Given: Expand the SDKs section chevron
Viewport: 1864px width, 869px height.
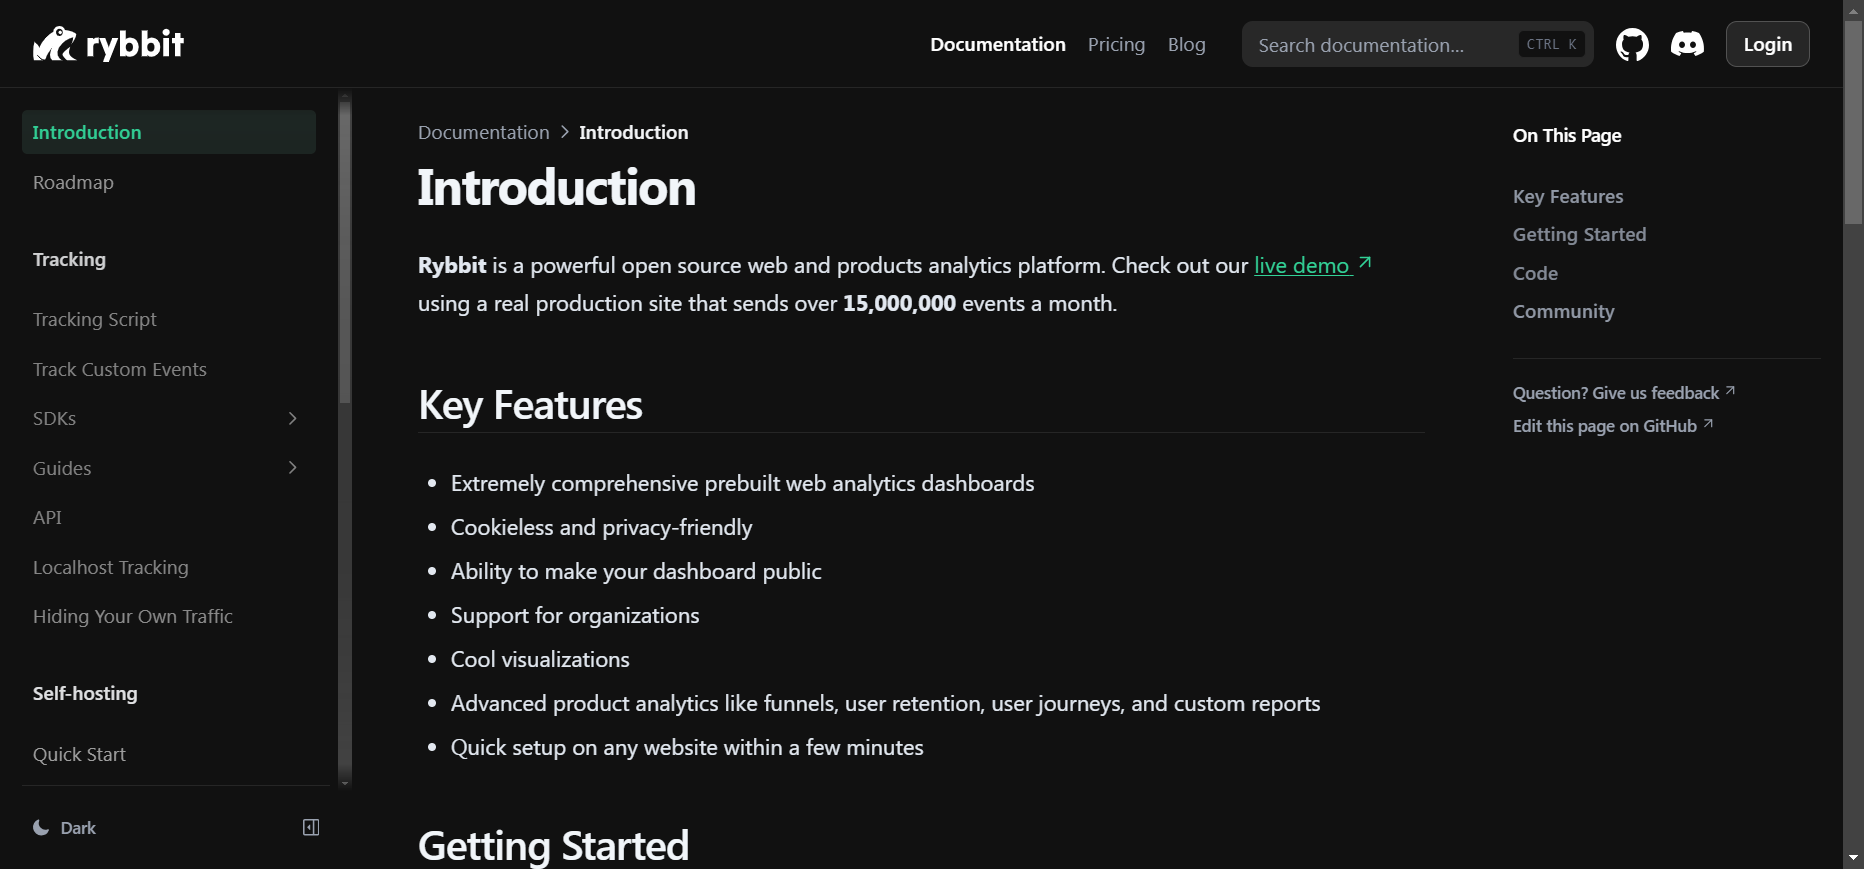Looking at the screenshot, I should click(292, 418).
